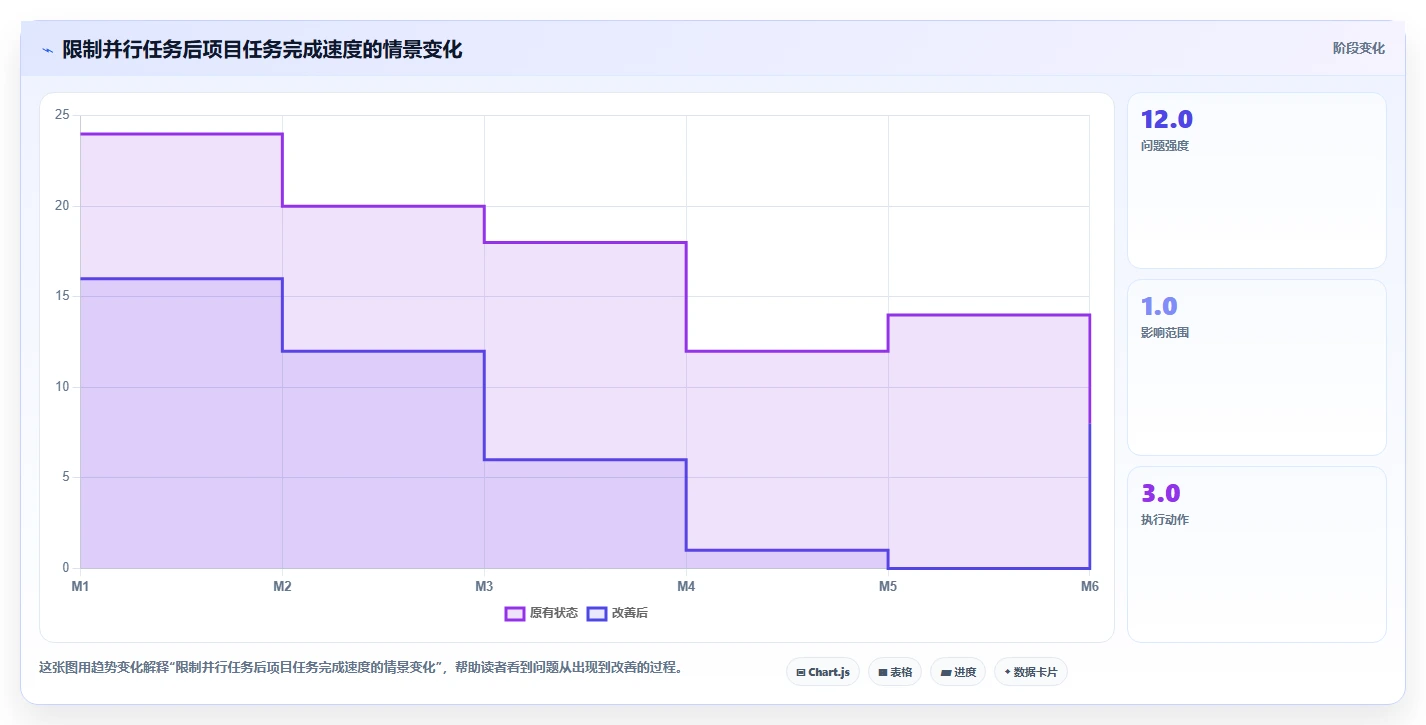Select the 数据卡片 tag pill
Image resolution: width=1426 pixels, height=725 pixels.
click(1031, 672)
